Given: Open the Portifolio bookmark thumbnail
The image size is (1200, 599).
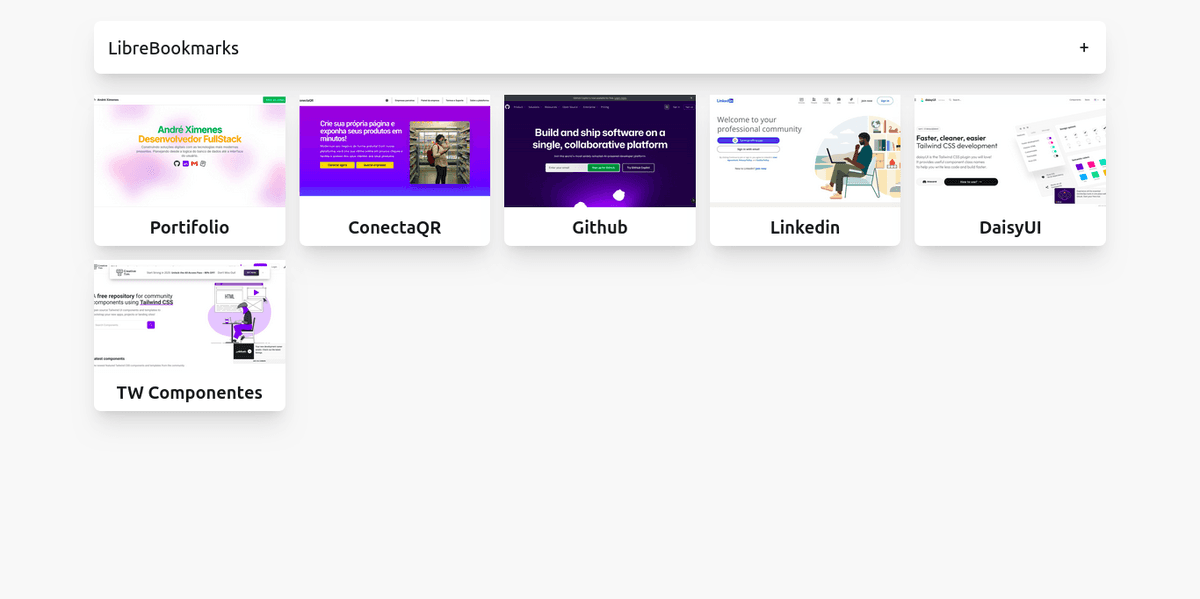Looking at the screenshot, I should tap(190, 151).
